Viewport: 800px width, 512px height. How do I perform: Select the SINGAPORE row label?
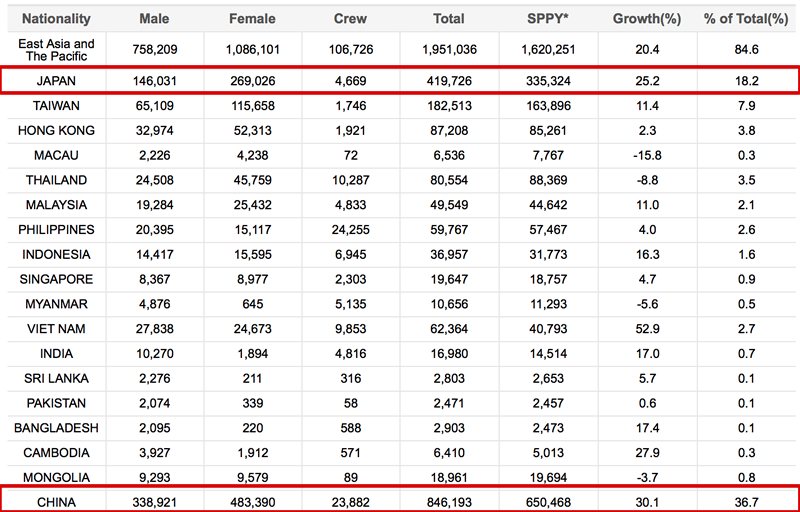(x=56, y=279)
